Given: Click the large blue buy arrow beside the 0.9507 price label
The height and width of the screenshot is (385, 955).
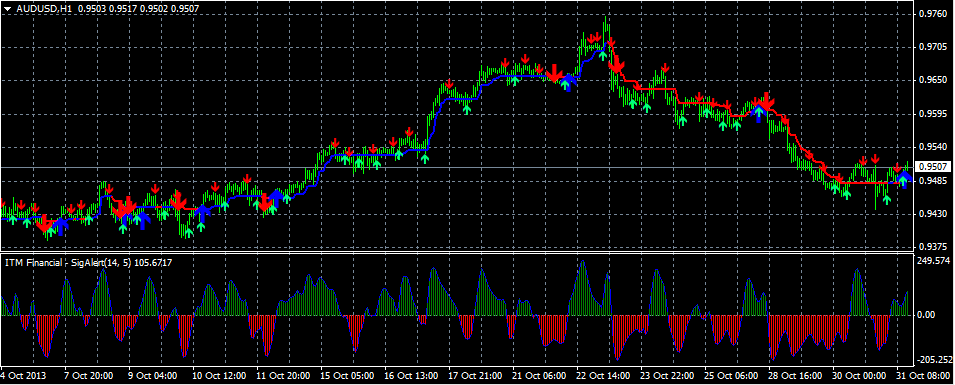Looking at the screenshot, I should pyautogui.click(x=904, y=180).
